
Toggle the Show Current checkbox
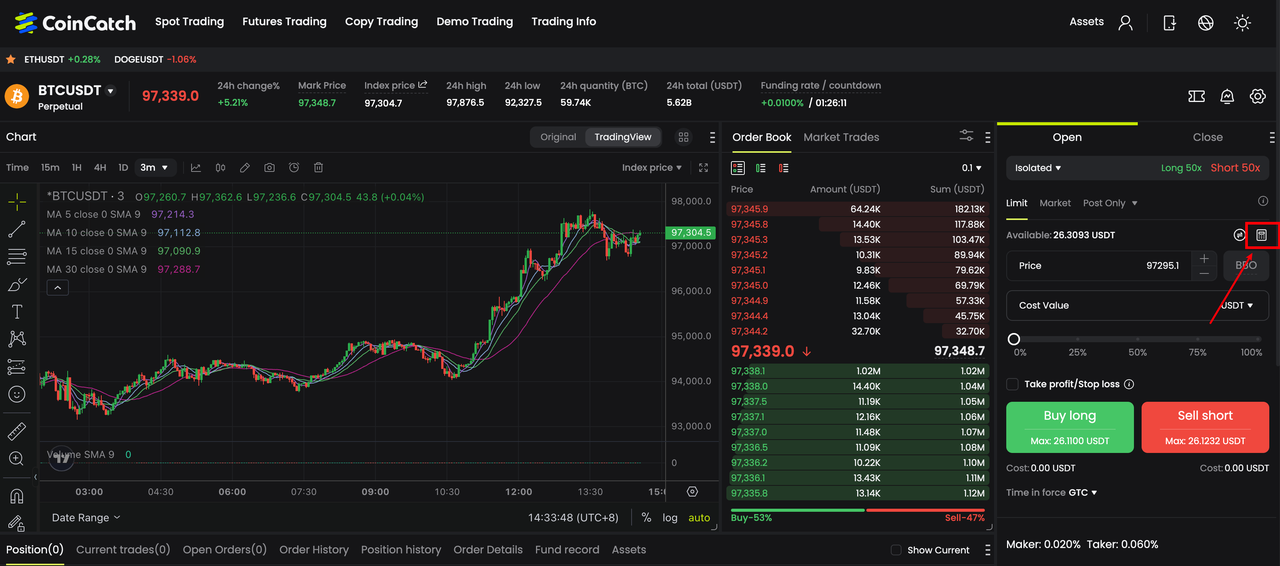tap(897, 550)
